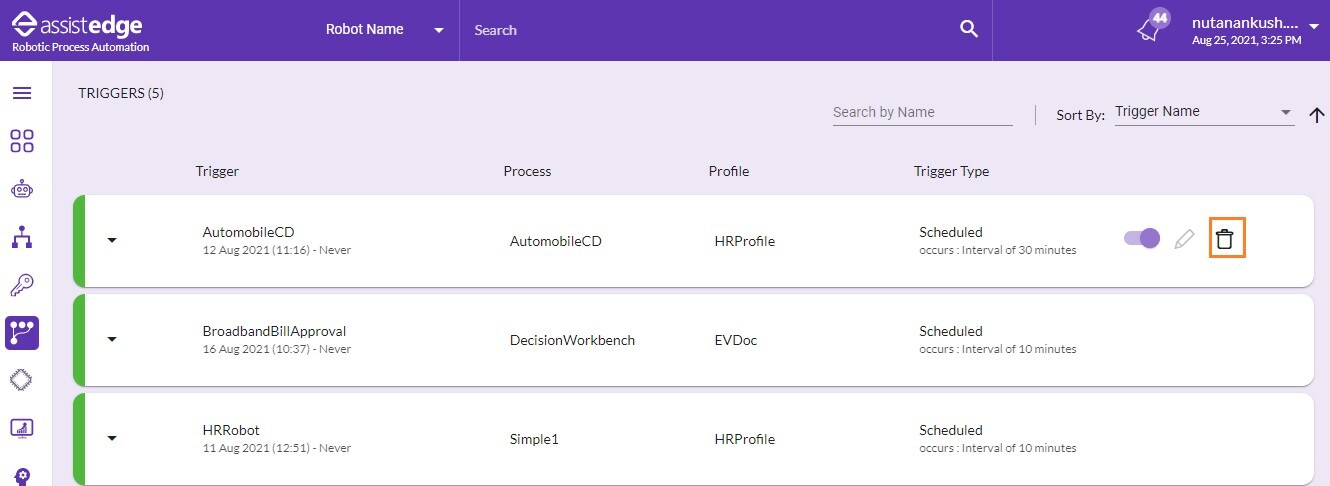Open the hamburger menu in sidebar
Image resolution: width=1330 pixels, height=486 pixels.
(x=22, y=93)
